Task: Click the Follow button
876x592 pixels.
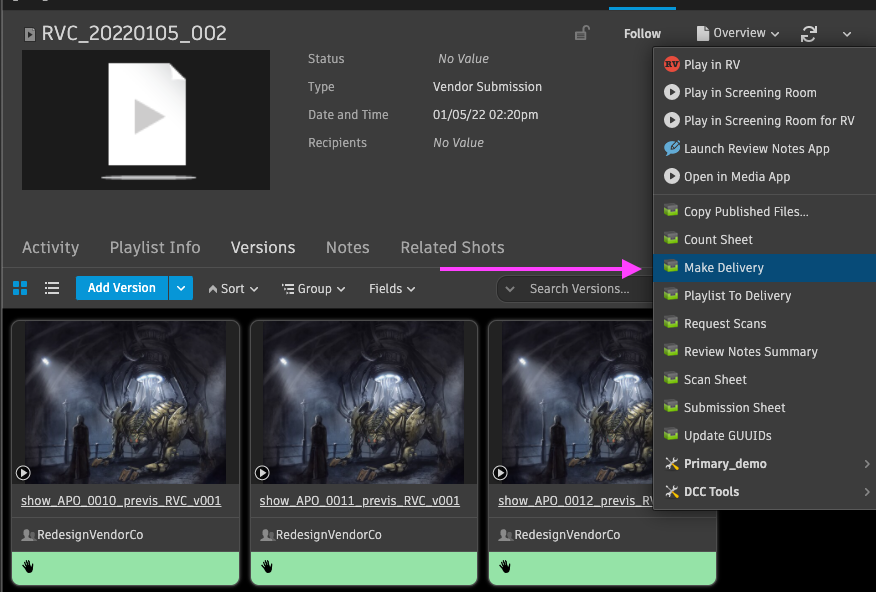Action: (642, 34)
